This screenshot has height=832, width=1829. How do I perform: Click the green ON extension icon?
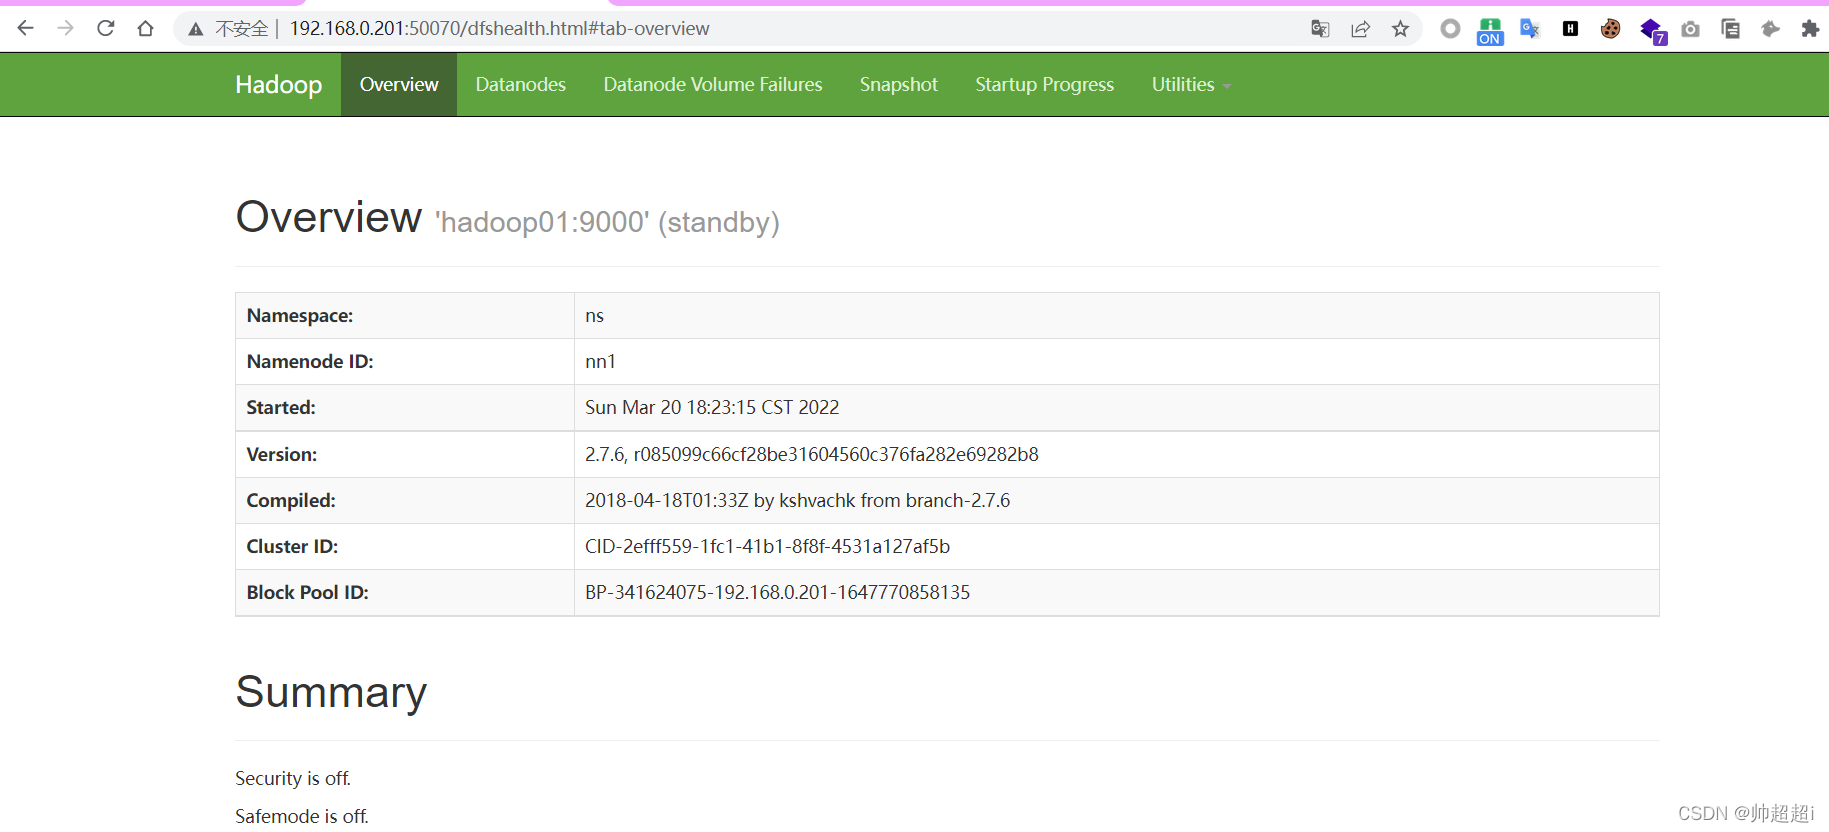coord(1490,31)
